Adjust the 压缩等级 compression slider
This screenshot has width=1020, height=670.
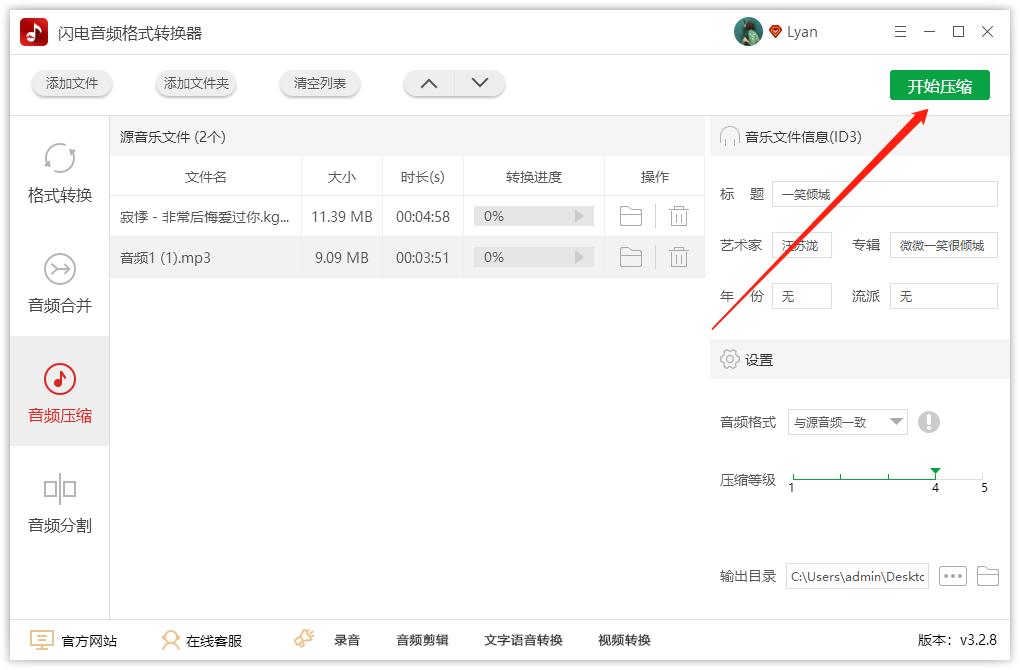click(935, 472)
